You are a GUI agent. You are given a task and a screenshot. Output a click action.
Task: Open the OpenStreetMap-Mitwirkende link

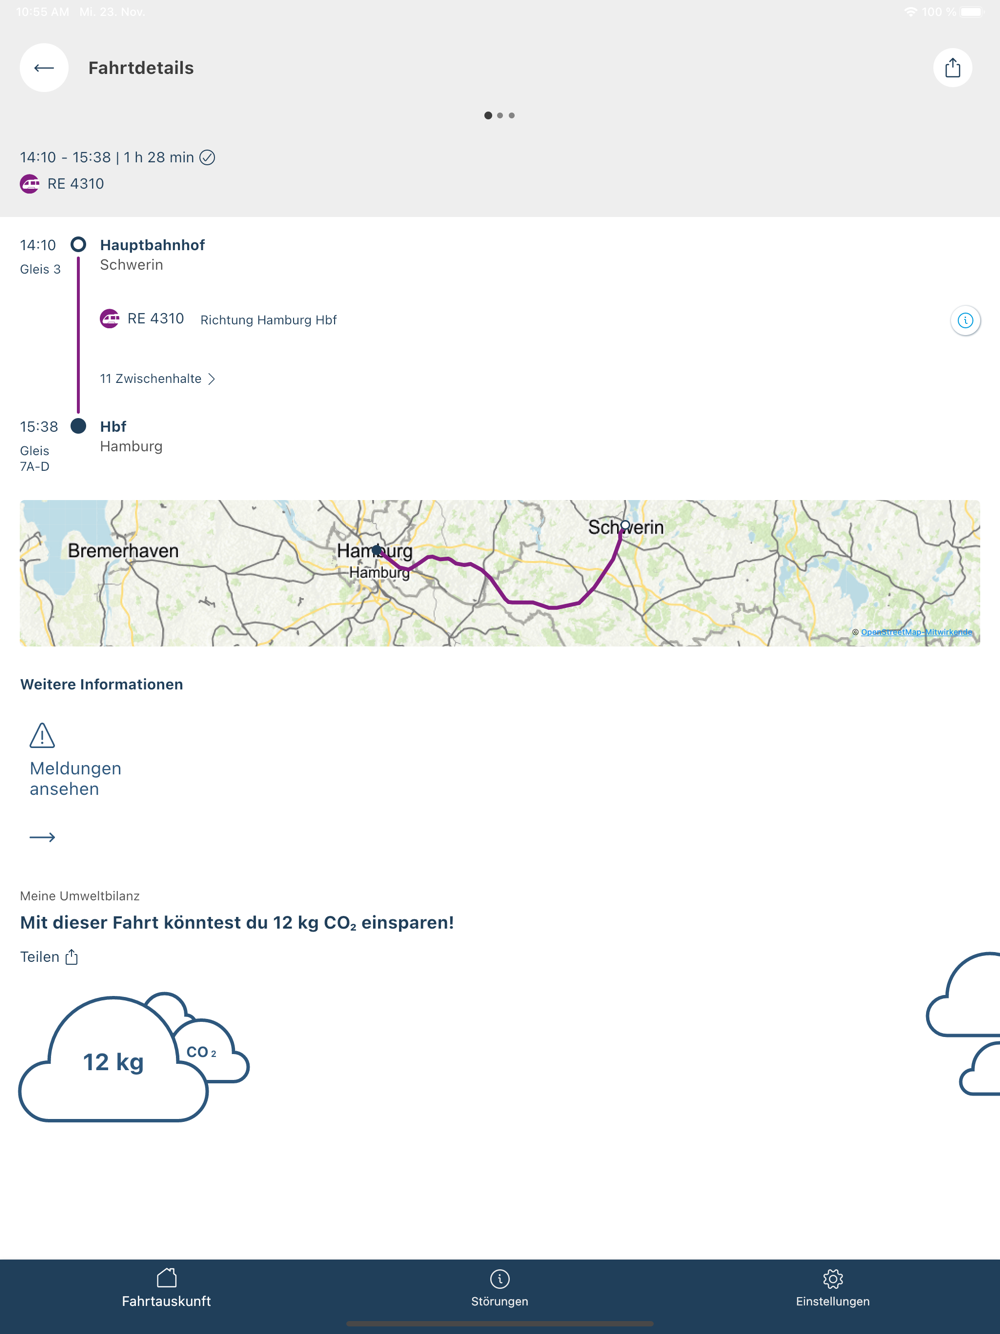click(x=916, y=632)
